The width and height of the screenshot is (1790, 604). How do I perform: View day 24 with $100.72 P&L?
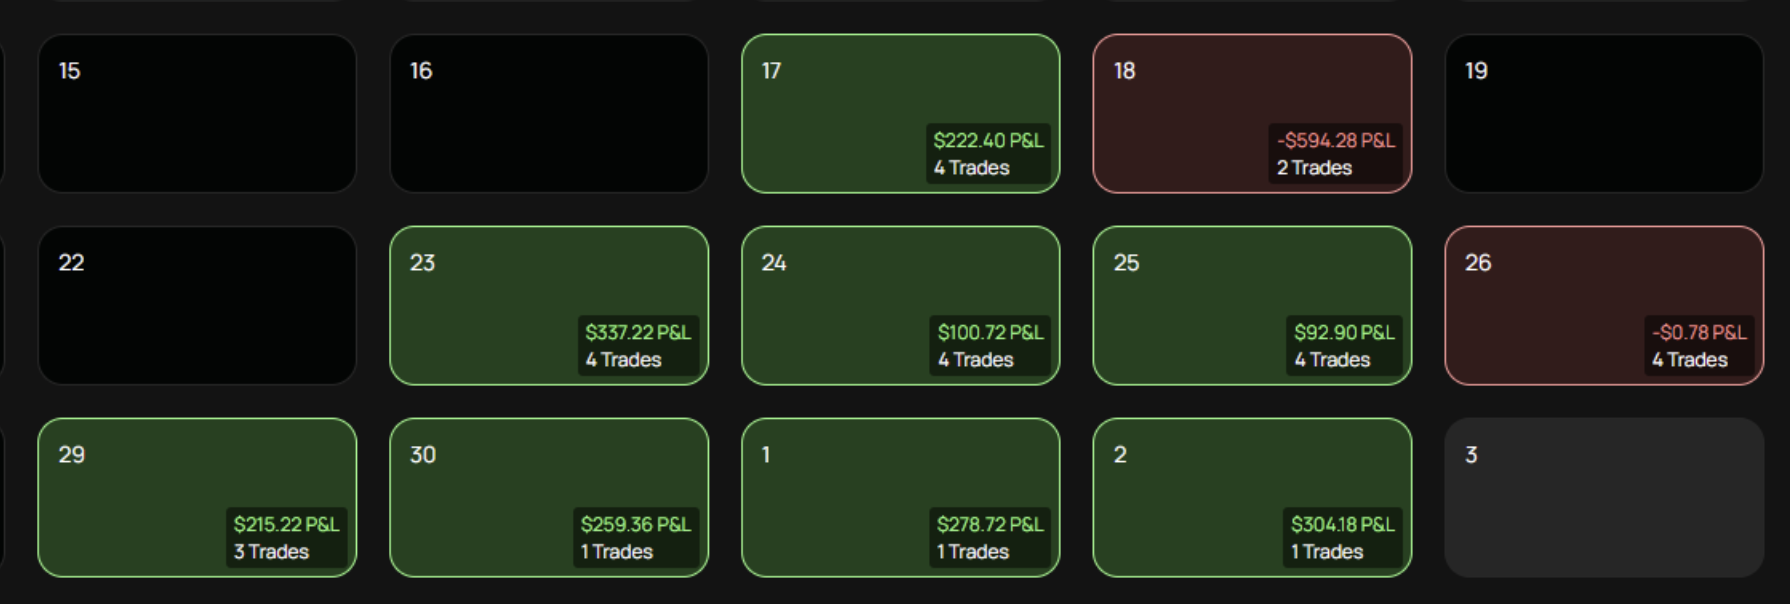coord(901,306)
